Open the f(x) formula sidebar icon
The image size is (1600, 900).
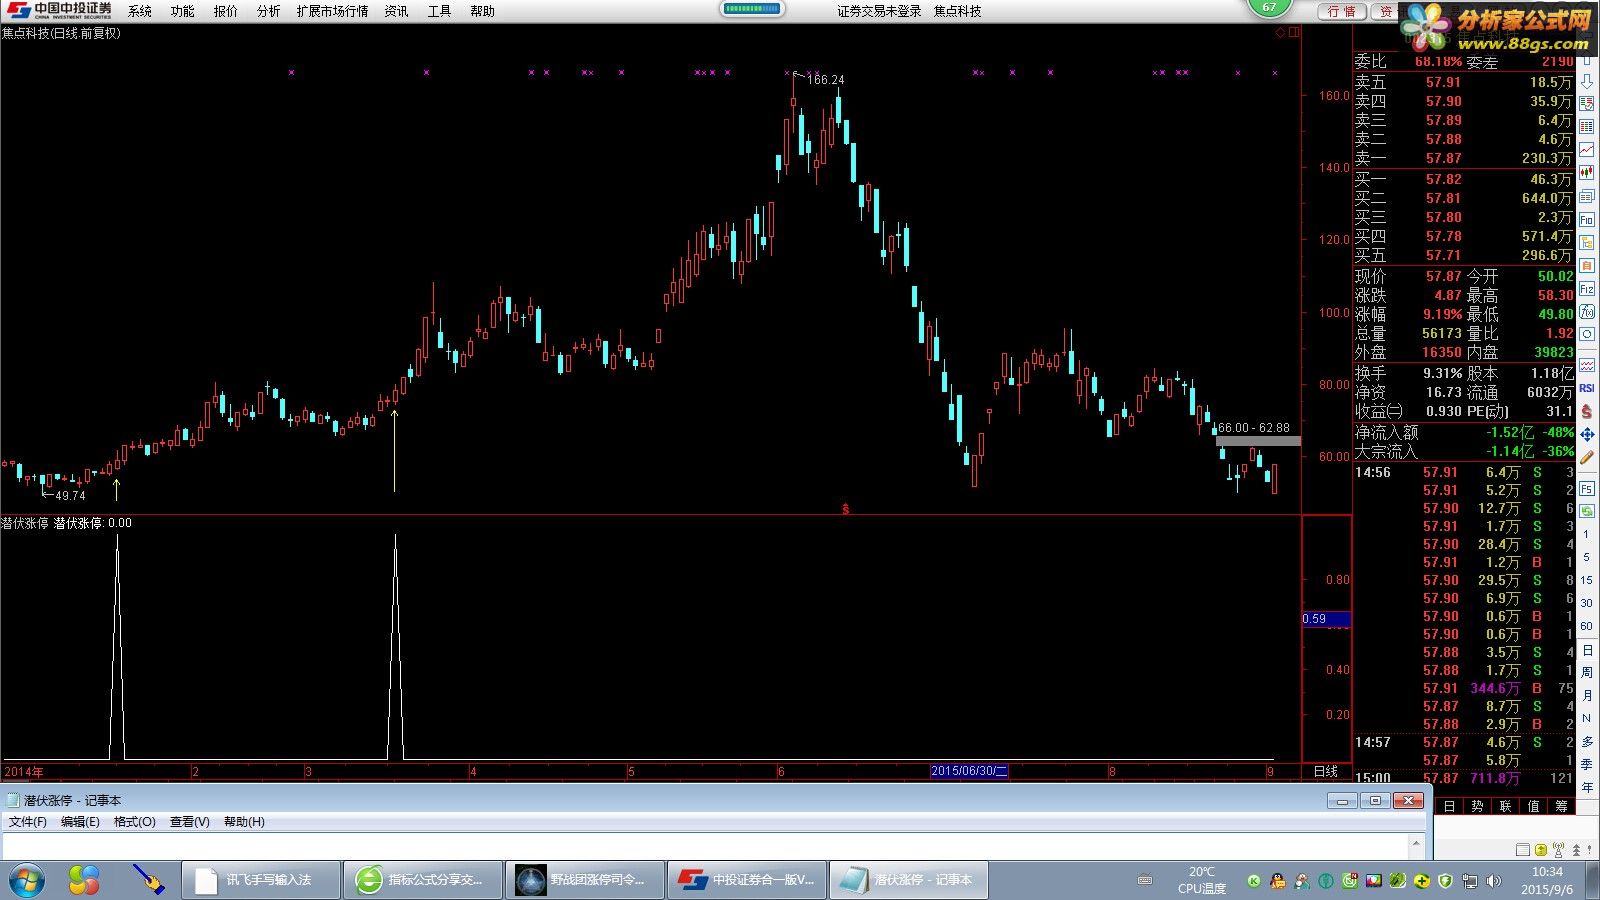click(x=1587, y=312)
